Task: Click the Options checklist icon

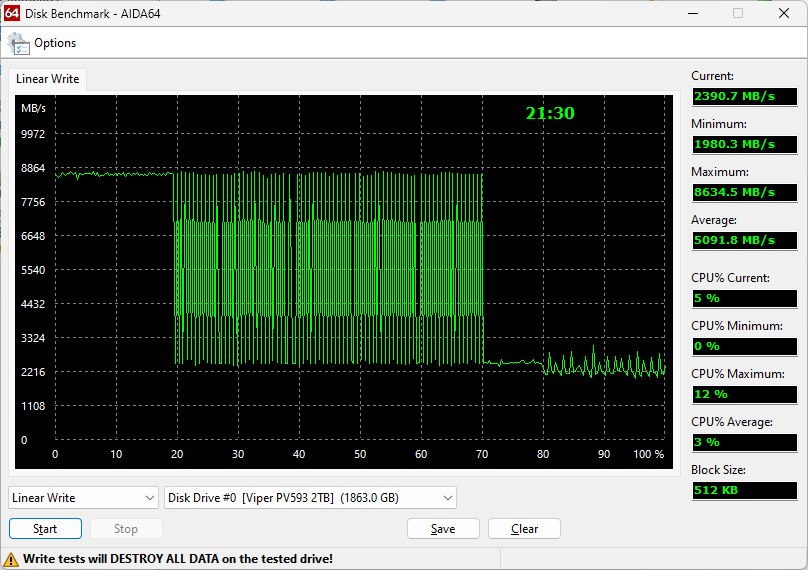Action: [x=18, y=43]
